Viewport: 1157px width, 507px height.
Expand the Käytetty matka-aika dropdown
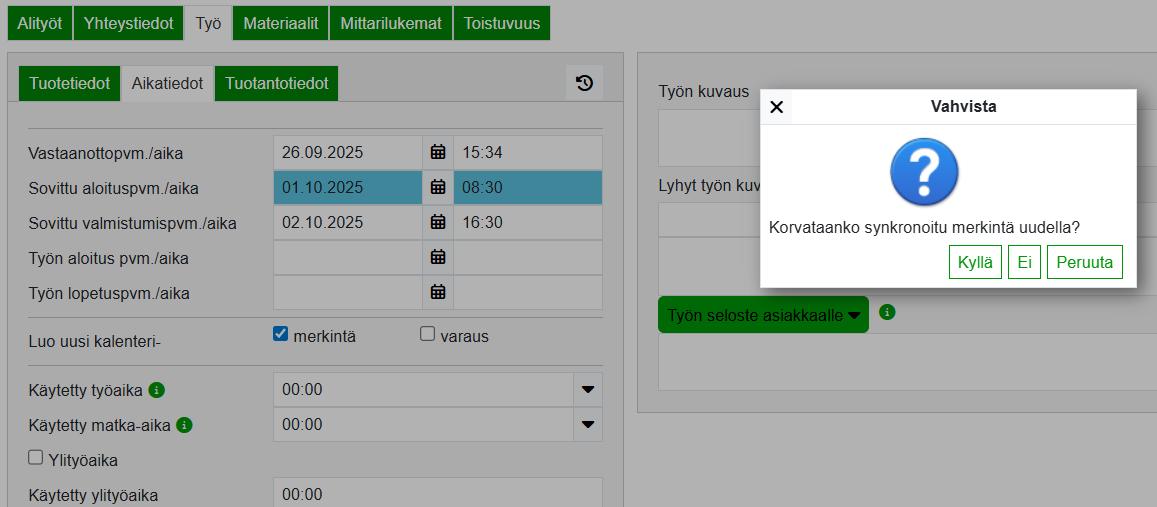click(x=588, y=425)
